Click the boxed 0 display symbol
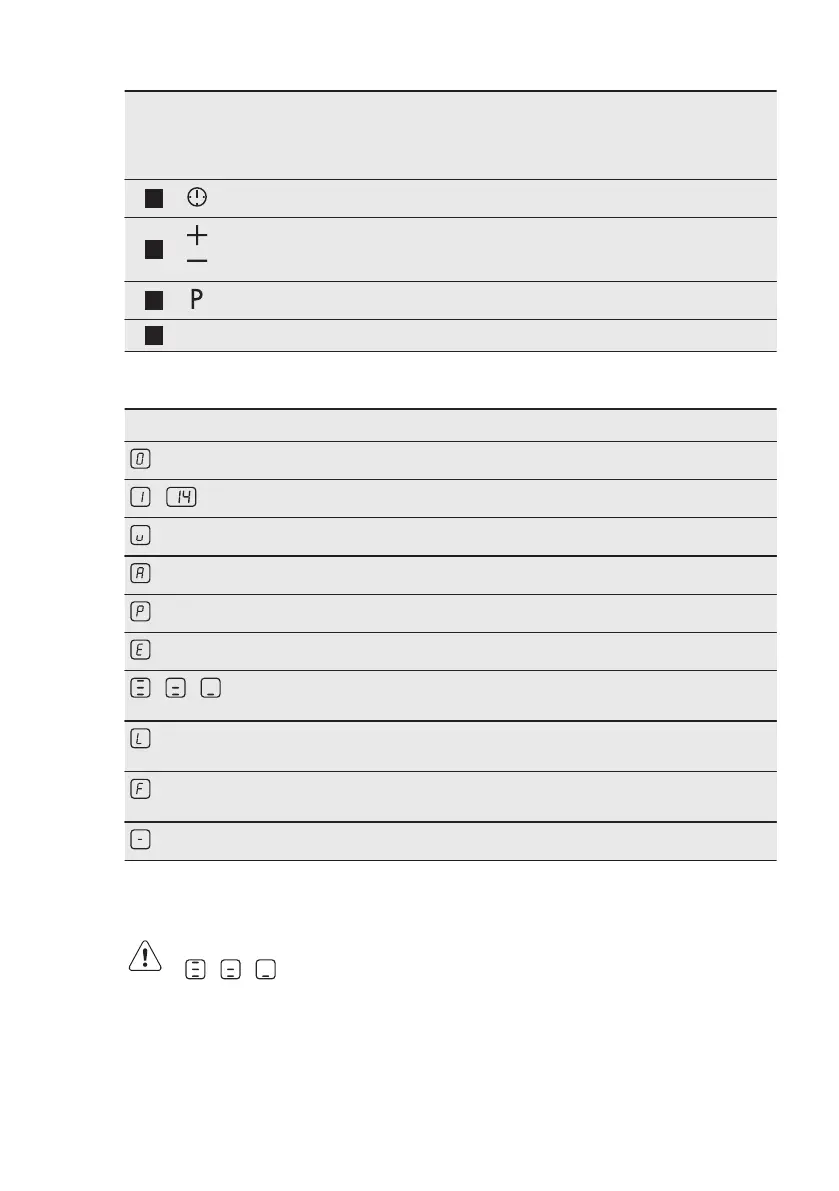Image resolution: width=839 pixels, height=1191 pixels. coord(140,459)
